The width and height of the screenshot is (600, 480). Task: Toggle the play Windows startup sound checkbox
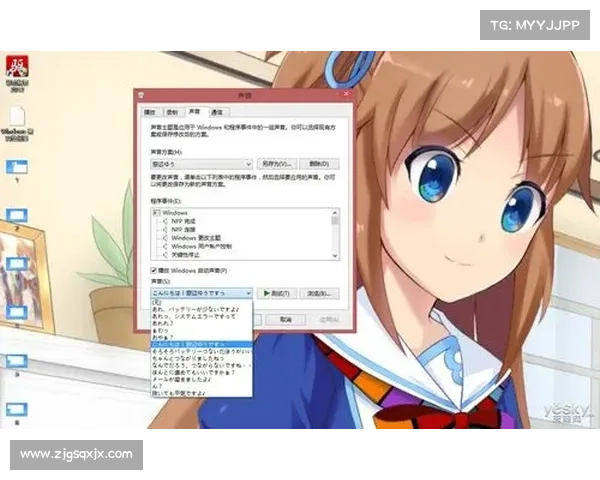(153, 271)
